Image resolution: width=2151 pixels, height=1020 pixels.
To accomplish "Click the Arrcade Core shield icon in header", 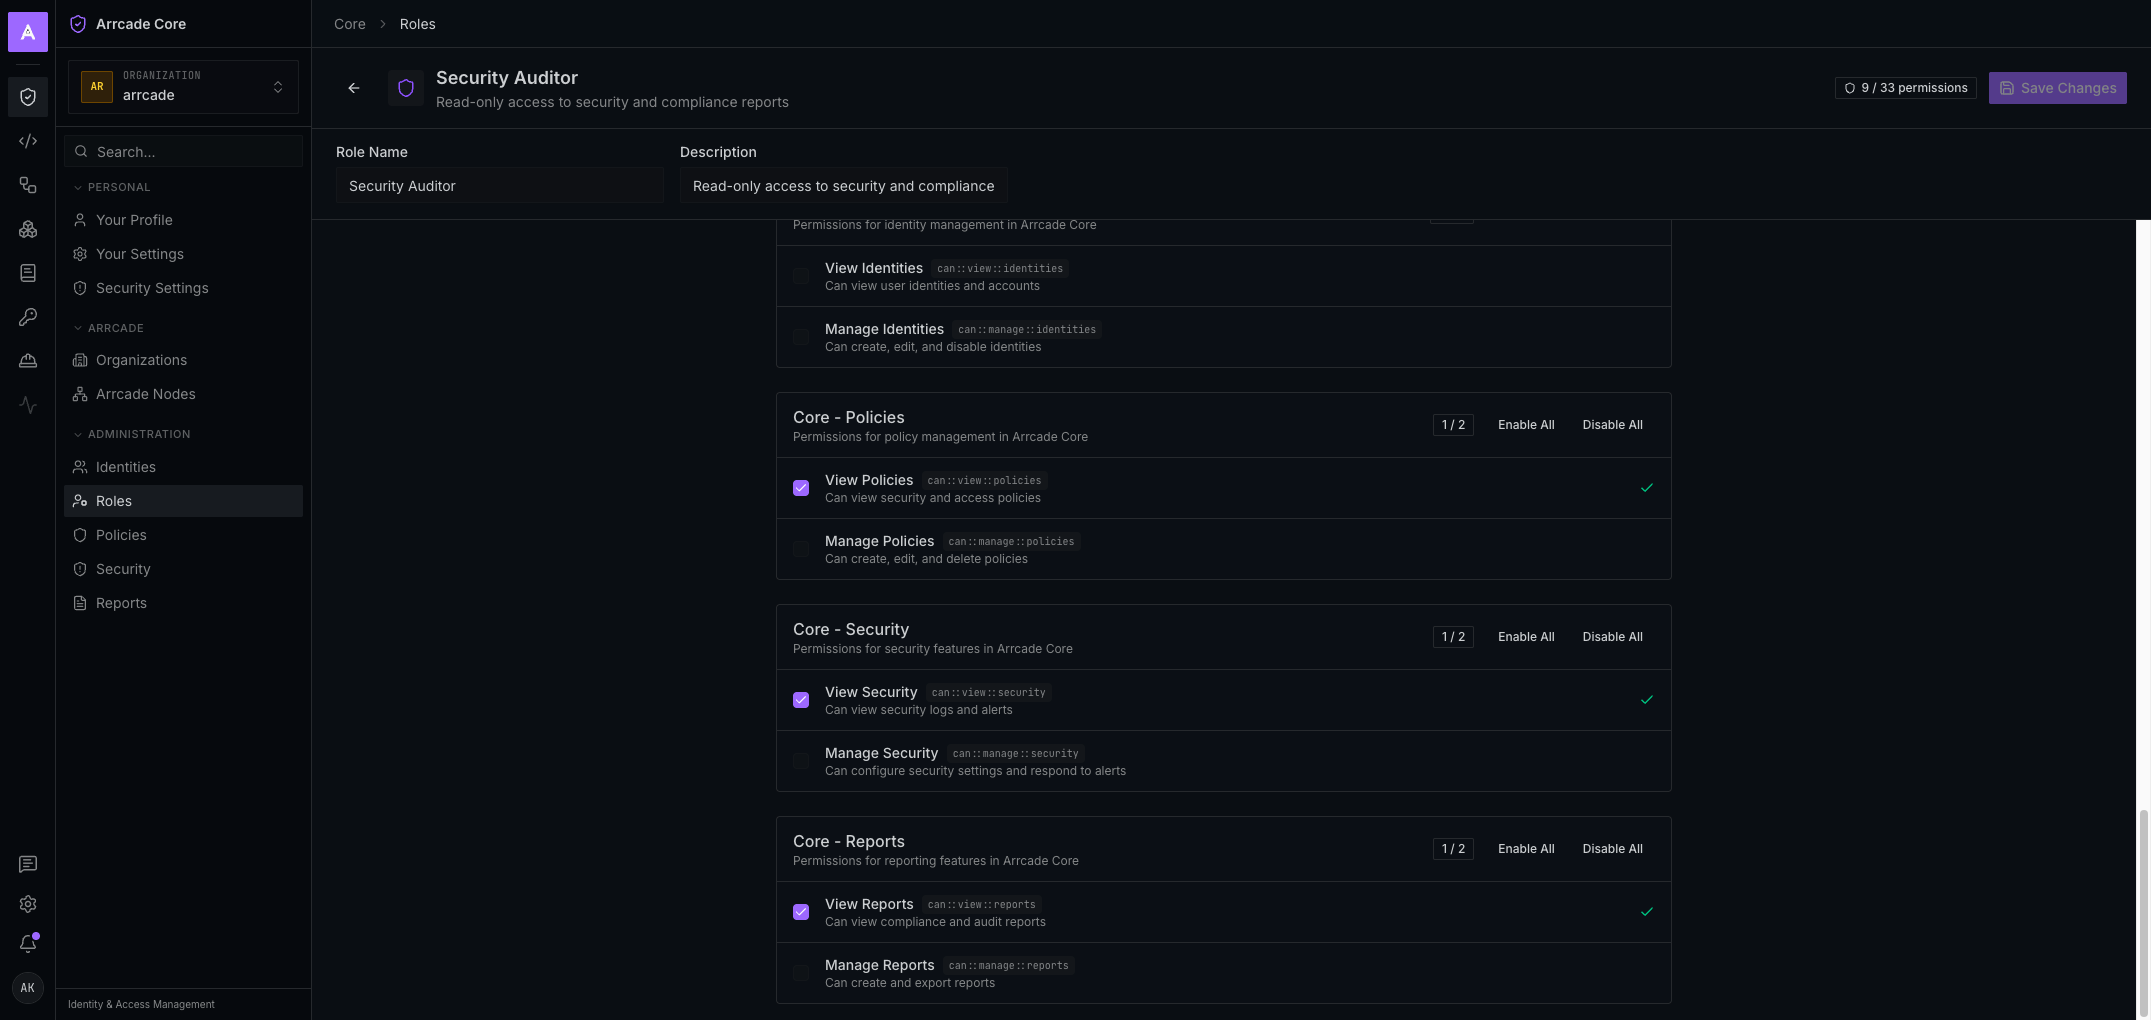I will click(x=78, y=24).
